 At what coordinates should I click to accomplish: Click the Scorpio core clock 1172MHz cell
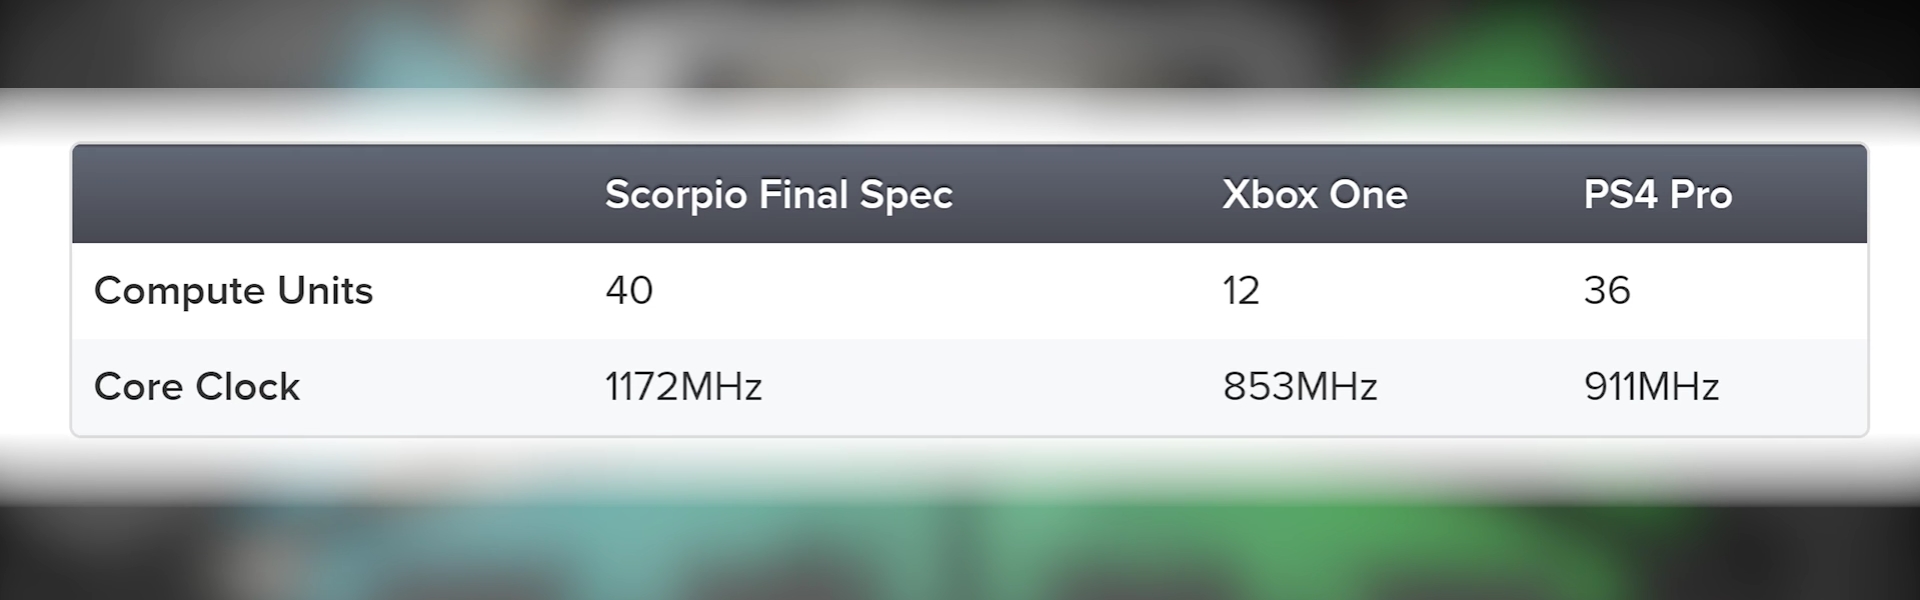coord(683,386)
